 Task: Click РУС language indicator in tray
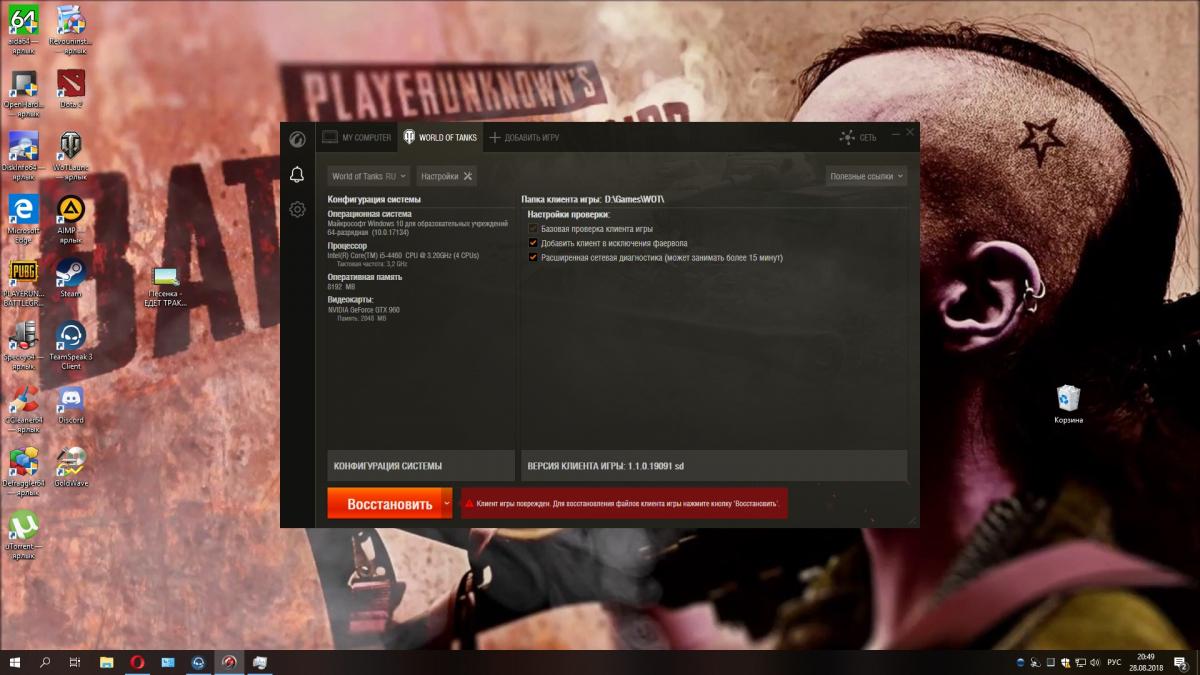click(1113, 662)
